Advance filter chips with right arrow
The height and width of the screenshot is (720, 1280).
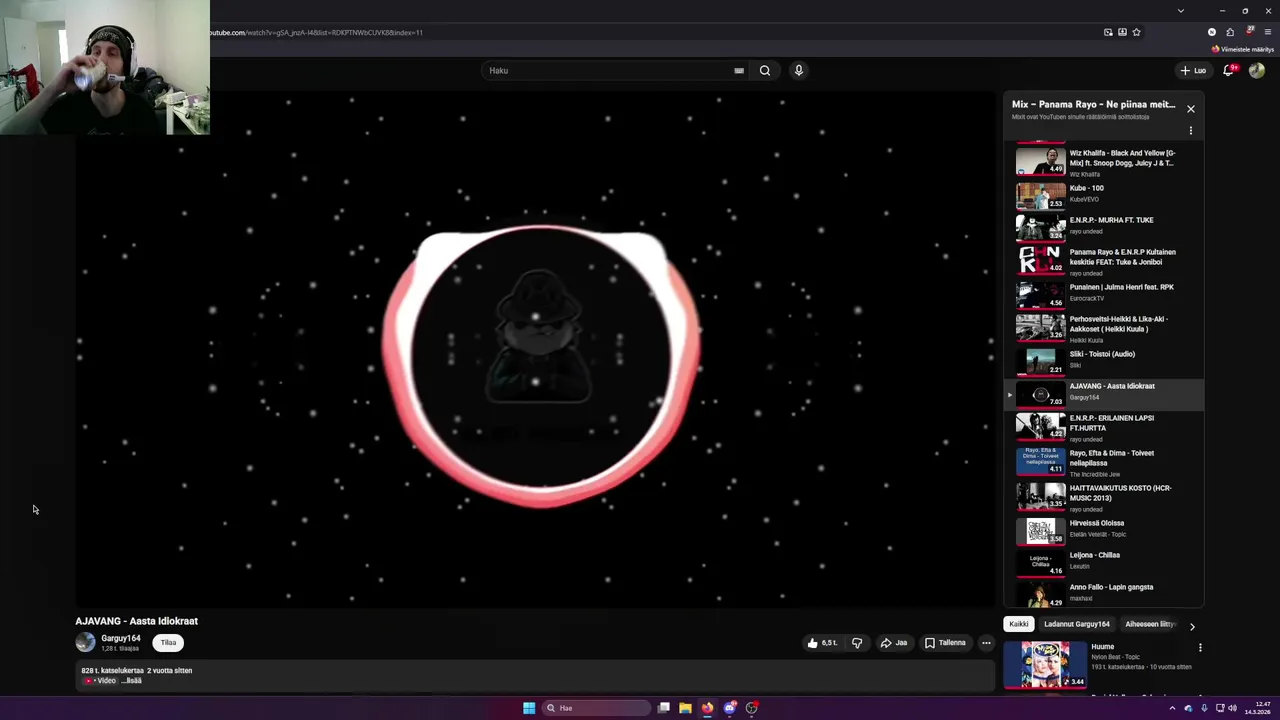tap(1192, 626)
